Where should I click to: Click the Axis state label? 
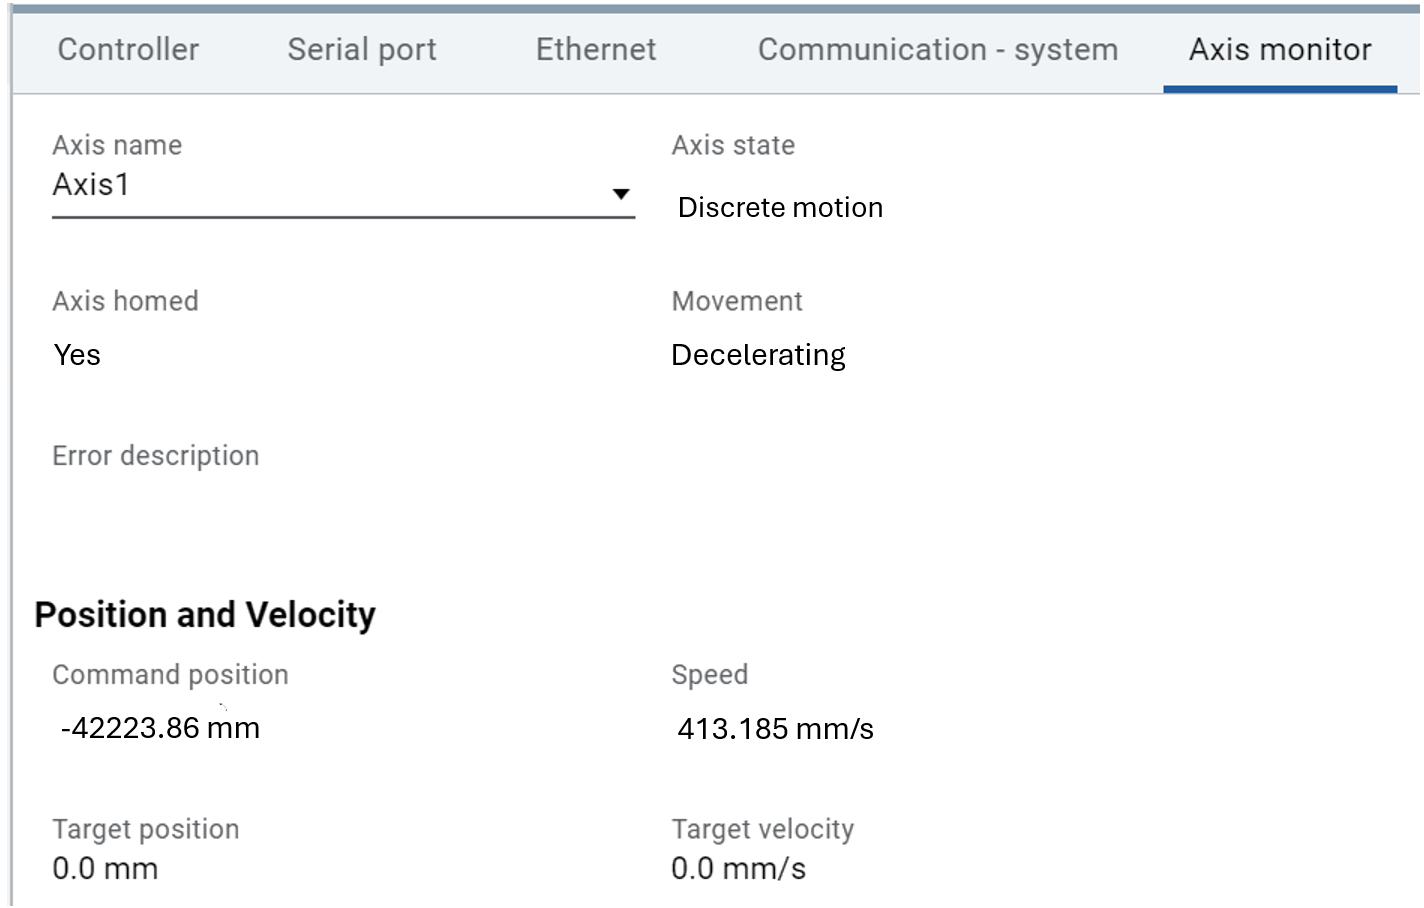[x=733, y=146]
